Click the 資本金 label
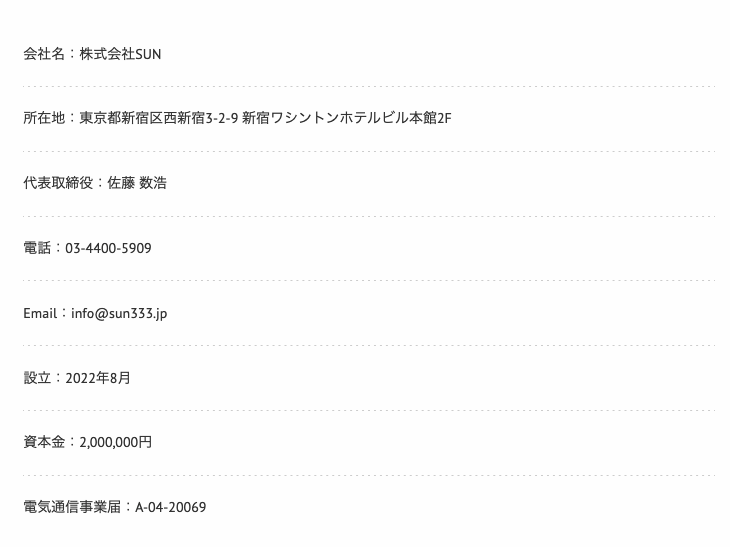The height and width of the screenshot is (547, 730). coord(44,442)
